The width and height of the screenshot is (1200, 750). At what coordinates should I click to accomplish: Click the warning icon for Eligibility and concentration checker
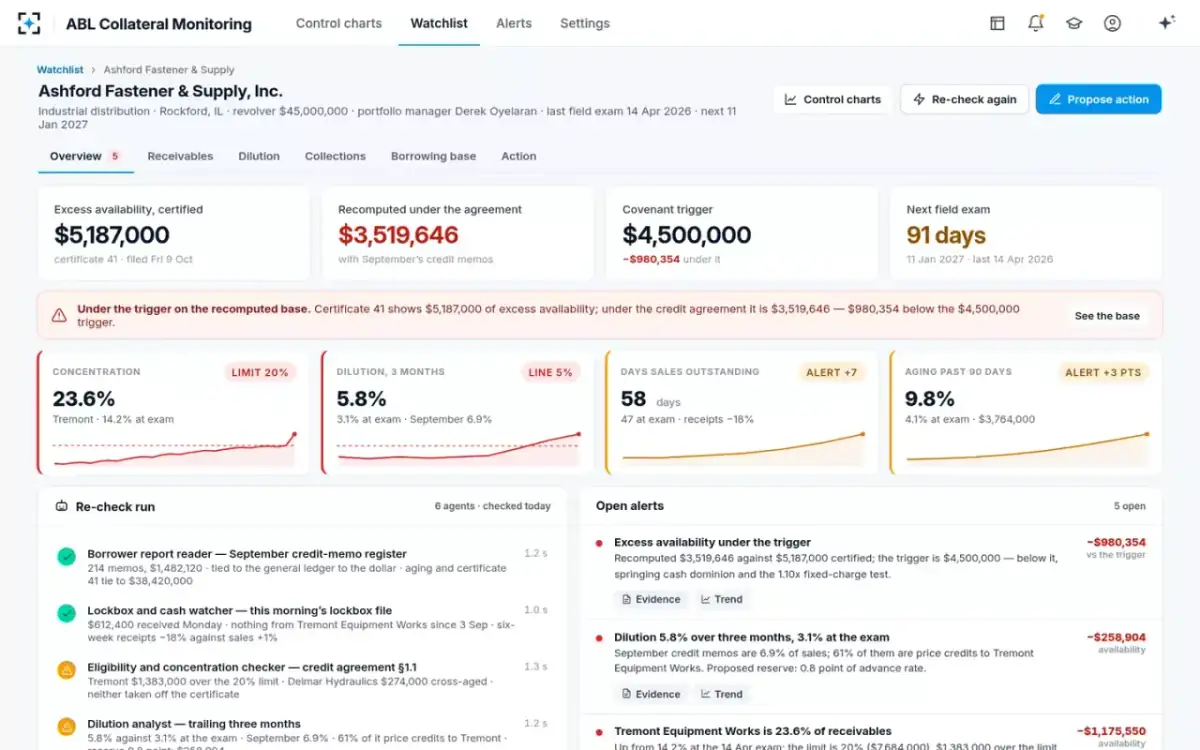(66, 670)
